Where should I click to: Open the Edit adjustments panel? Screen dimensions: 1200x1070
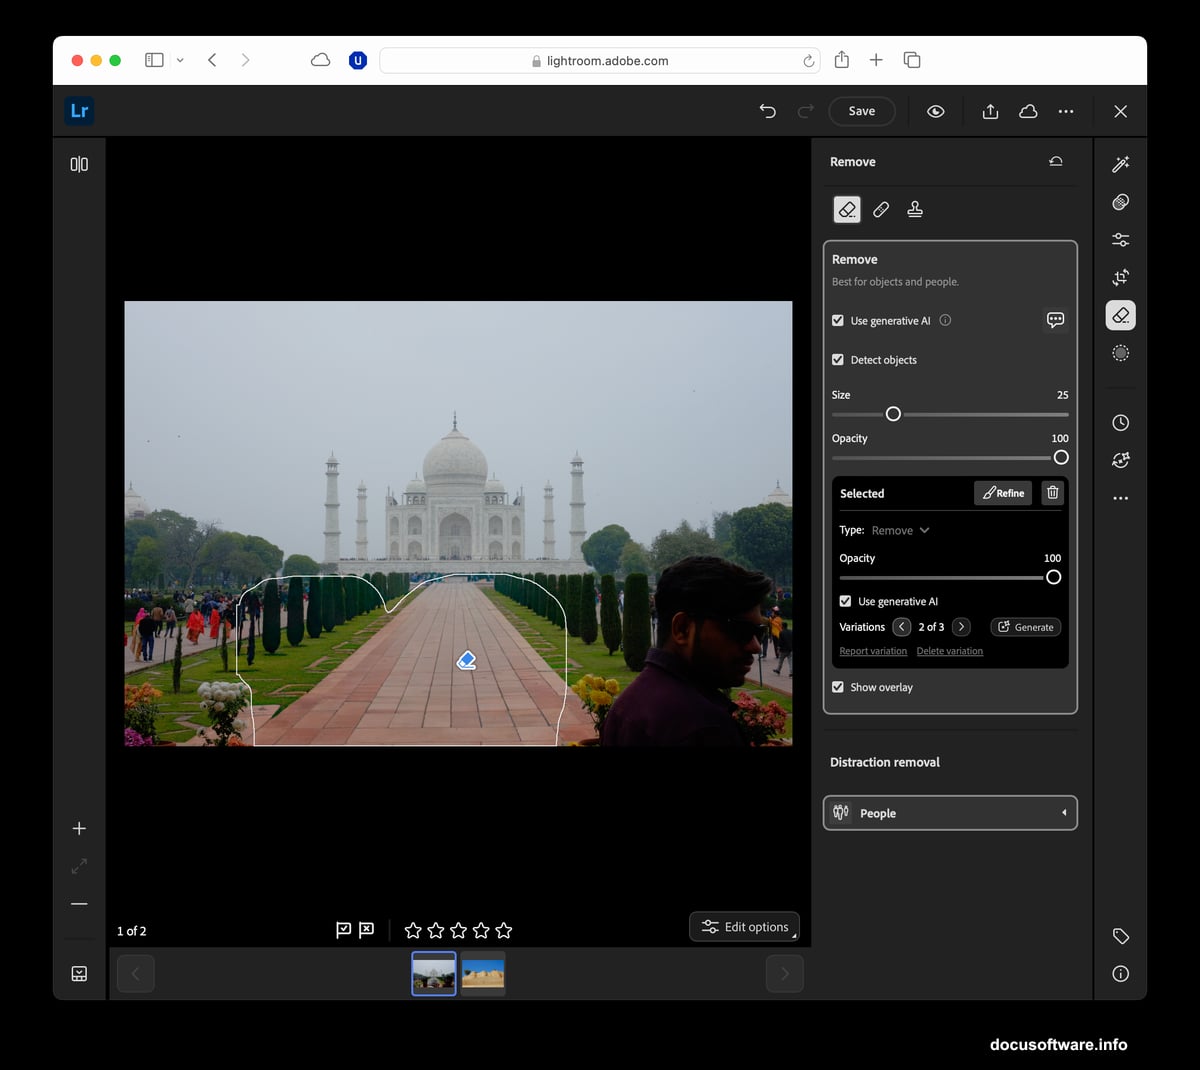coord(1120,240)
